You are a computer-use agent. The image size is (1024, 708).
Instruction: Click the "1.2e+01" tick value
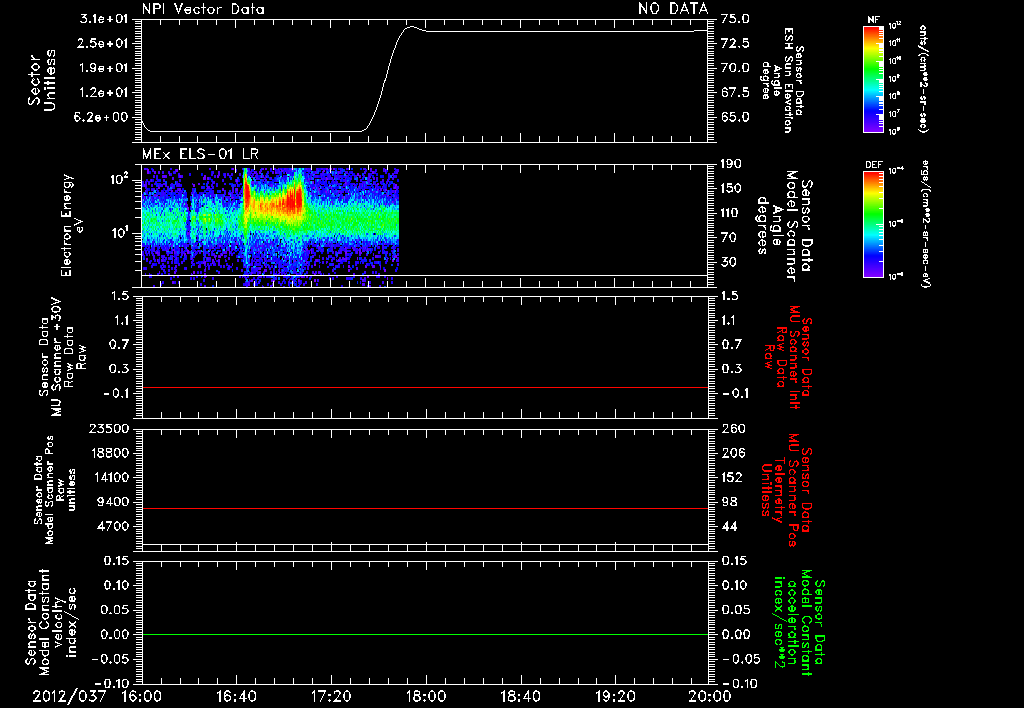(104, 93)
